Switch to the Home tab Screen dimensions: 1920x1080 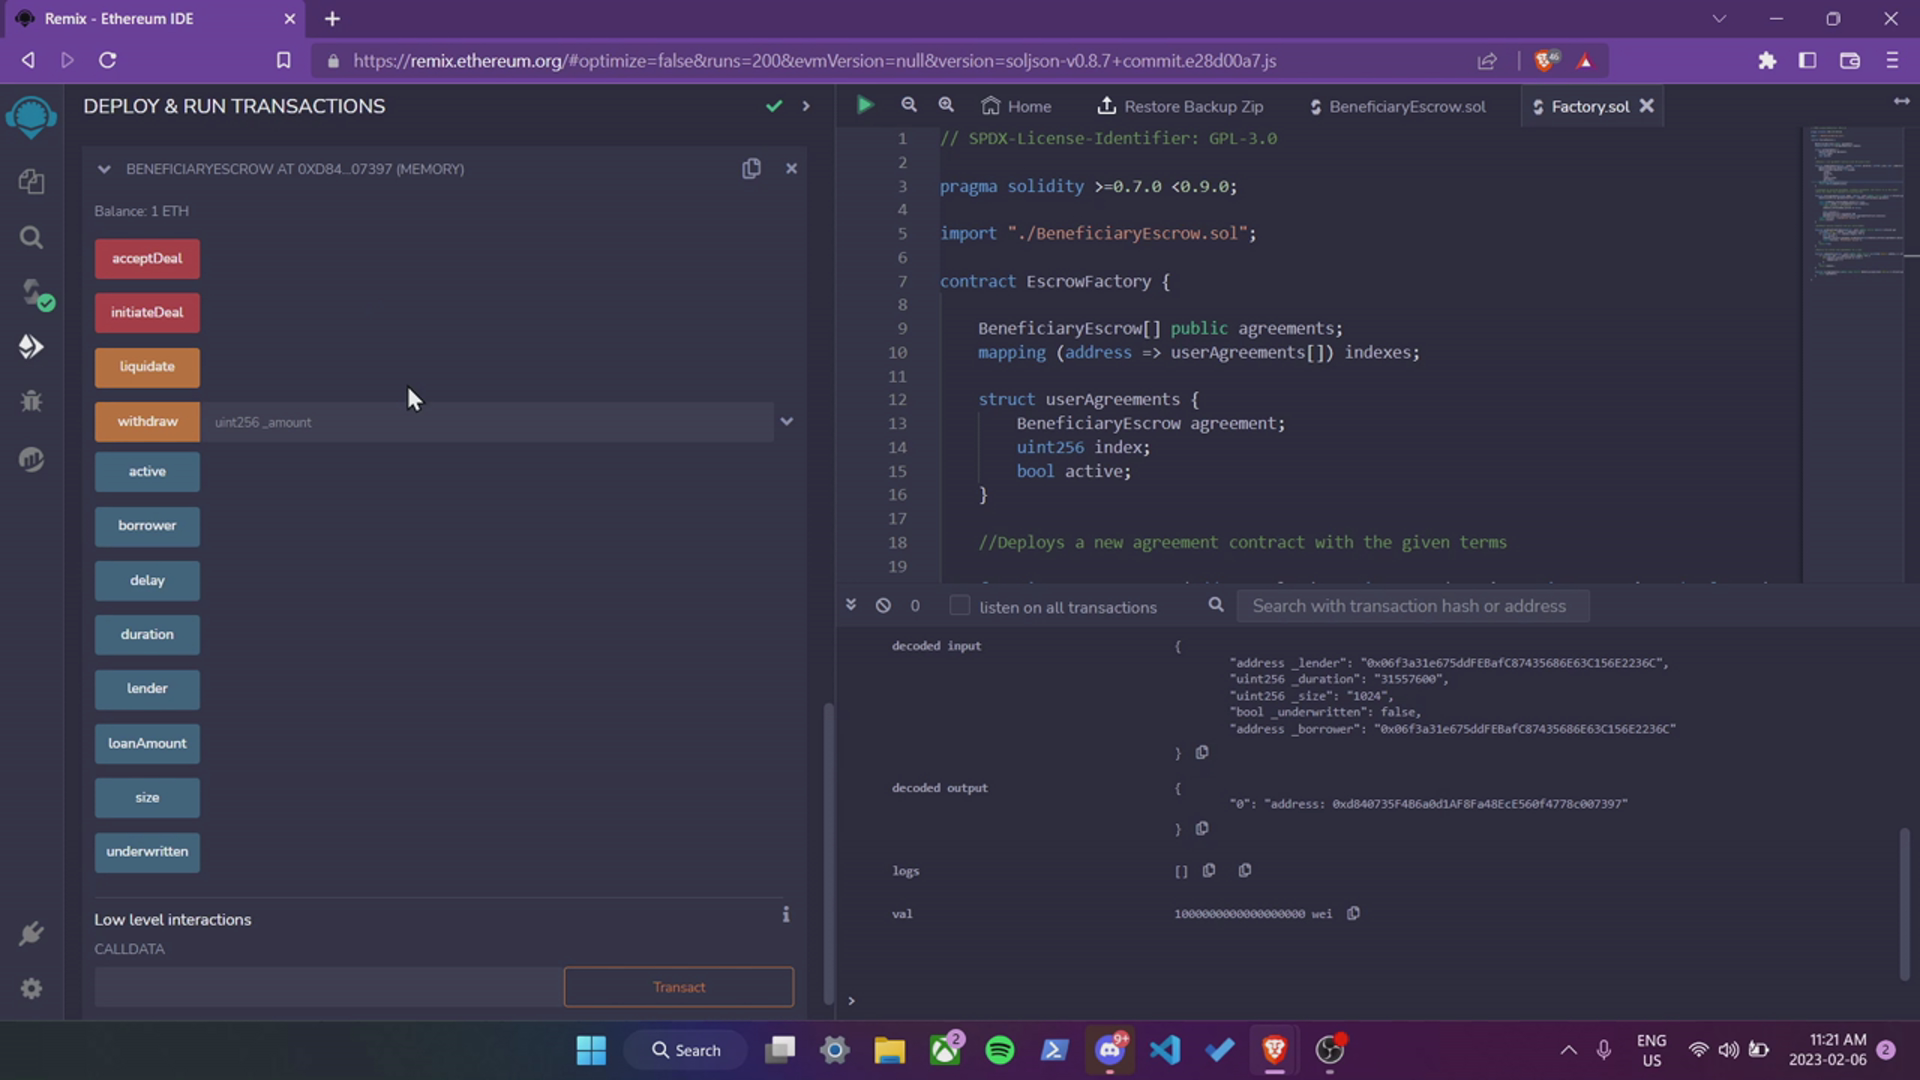click(1016, 106)
